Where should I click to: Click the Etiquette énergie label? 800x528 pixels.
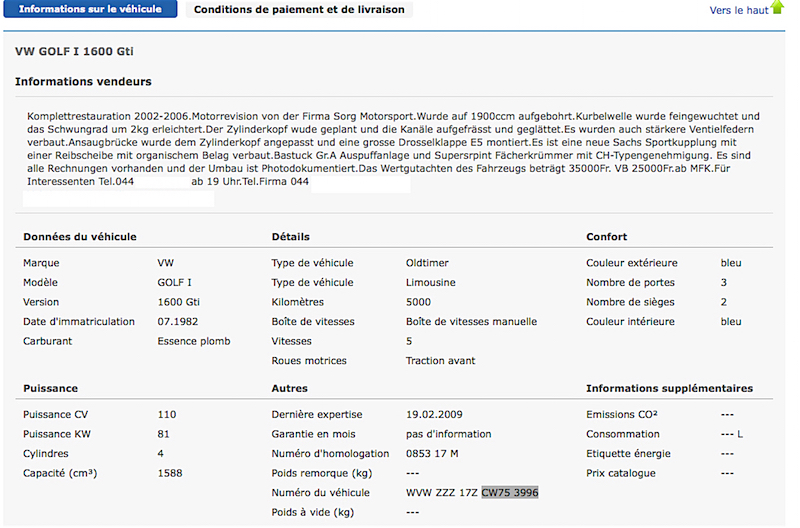628,454
